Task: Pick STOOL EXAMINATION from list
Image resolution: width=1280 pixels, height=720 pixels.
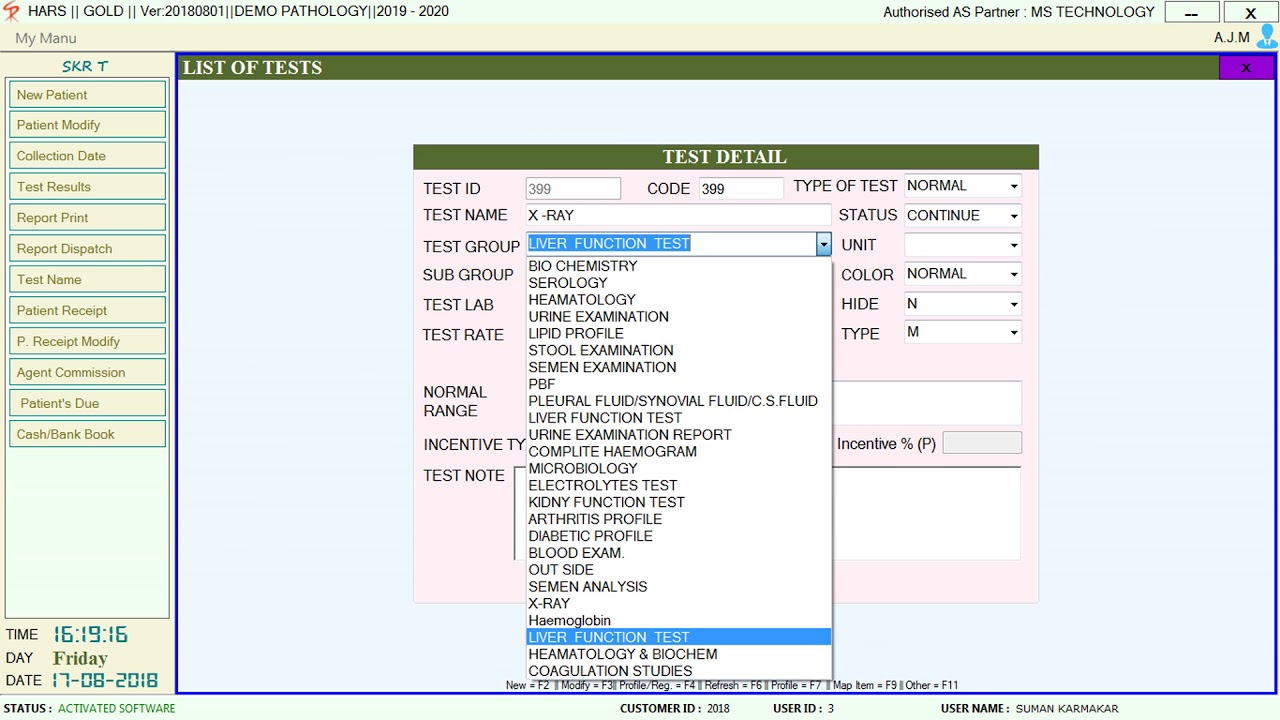Action: [x=679, y=351]
